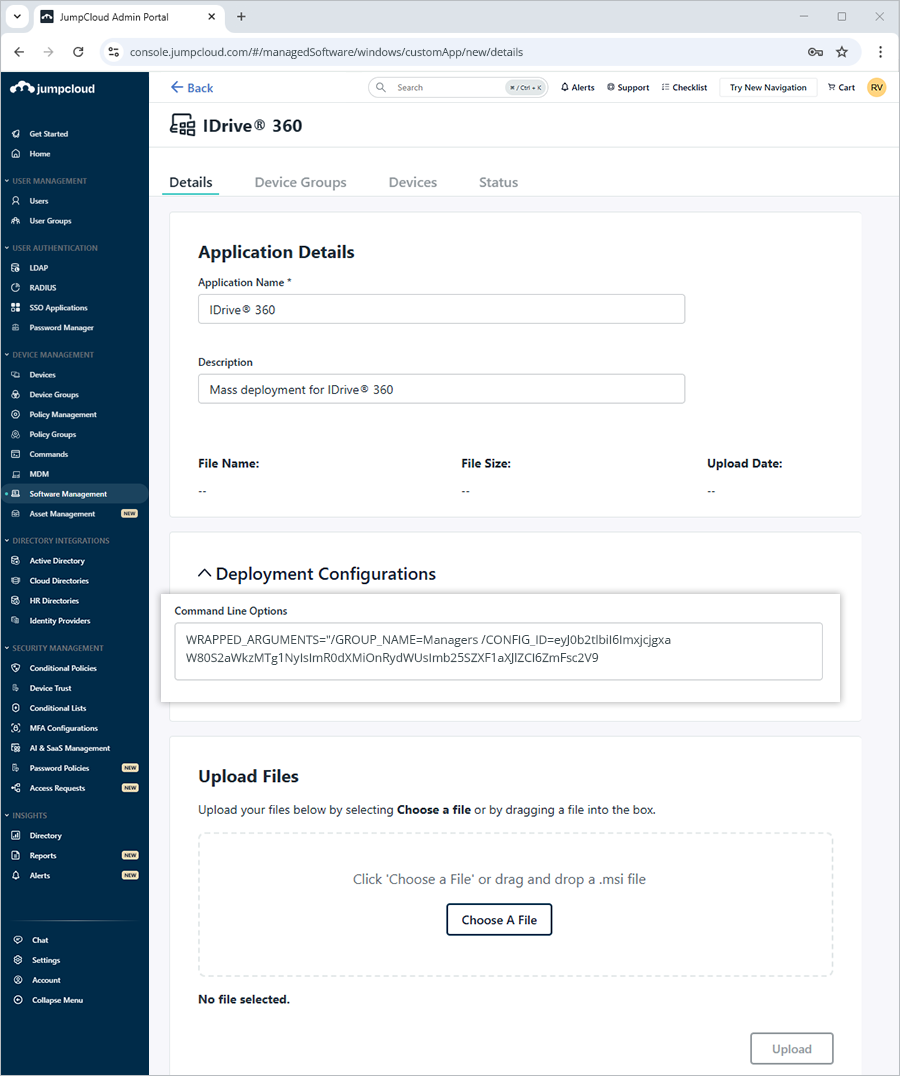Collapse the sidebar with Collapse Menu
Image resolution: width=900 pixels, height=1076 pixels.
tap(57, 1000)
